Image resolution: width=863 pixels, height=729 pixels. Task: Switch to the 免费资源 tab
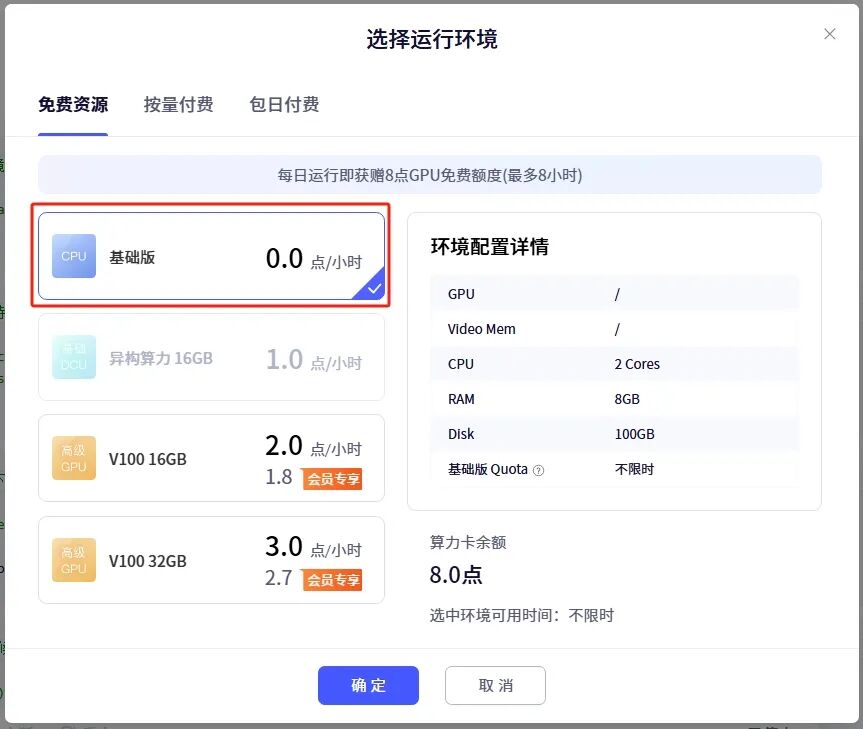coord(73,105)
